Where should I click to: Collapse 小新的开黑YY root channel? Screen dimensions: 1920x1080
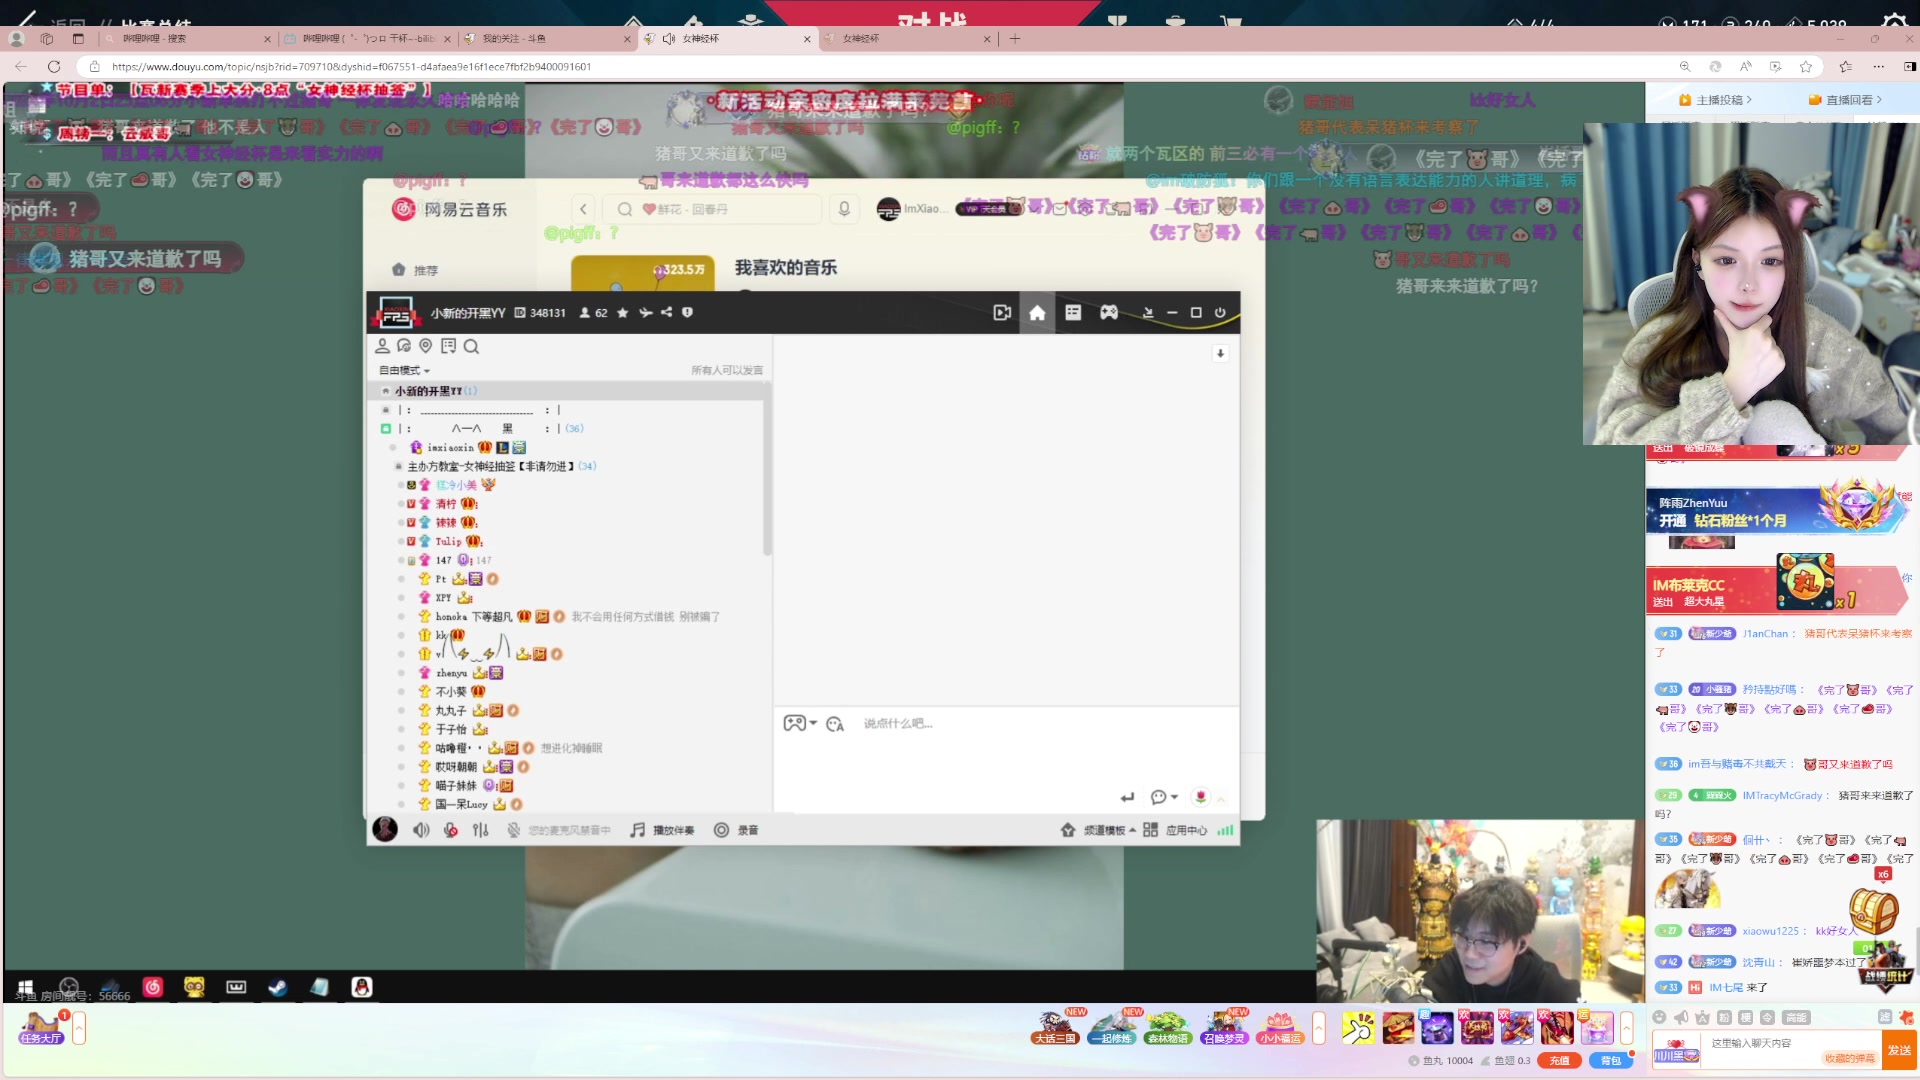[385, 391]
